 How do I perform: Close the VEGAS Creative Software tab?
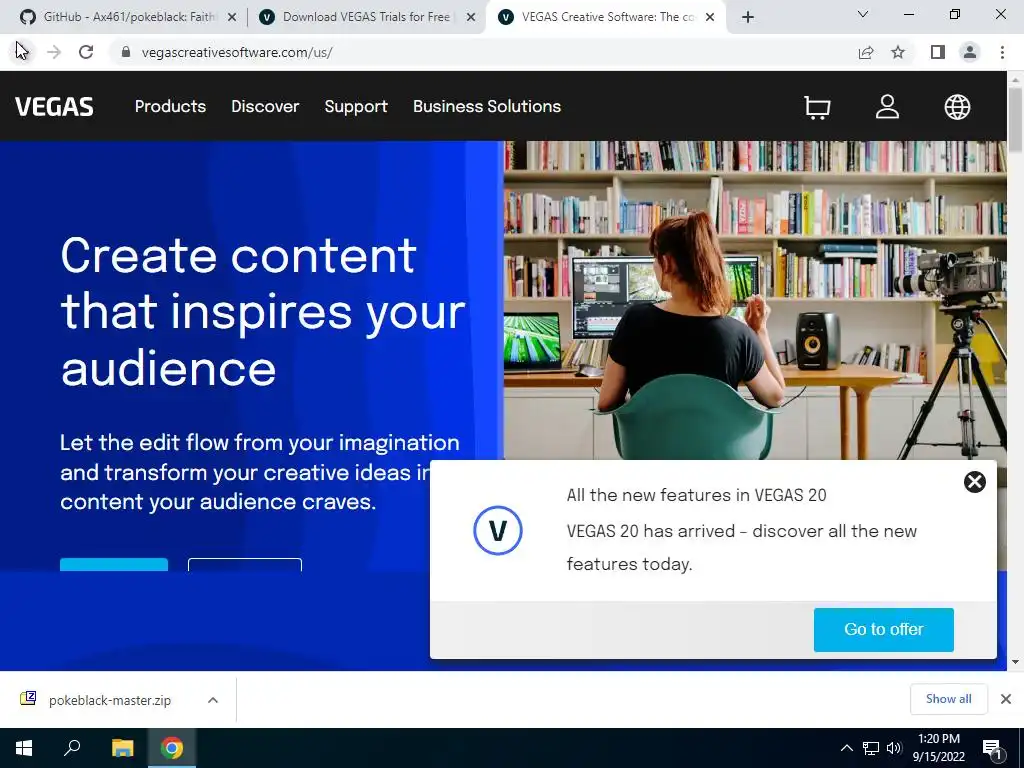[710, 18]
